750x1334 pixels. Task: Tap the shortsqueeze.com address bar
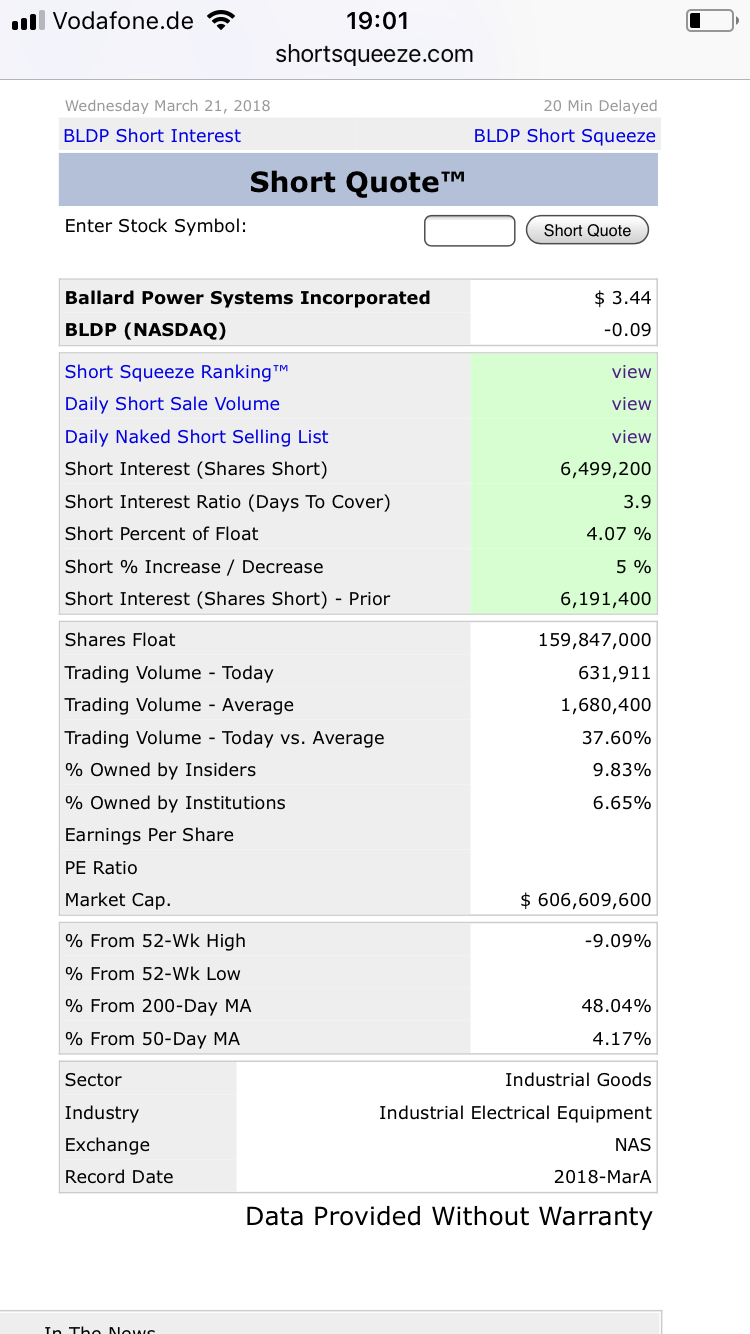coord(375,54)
